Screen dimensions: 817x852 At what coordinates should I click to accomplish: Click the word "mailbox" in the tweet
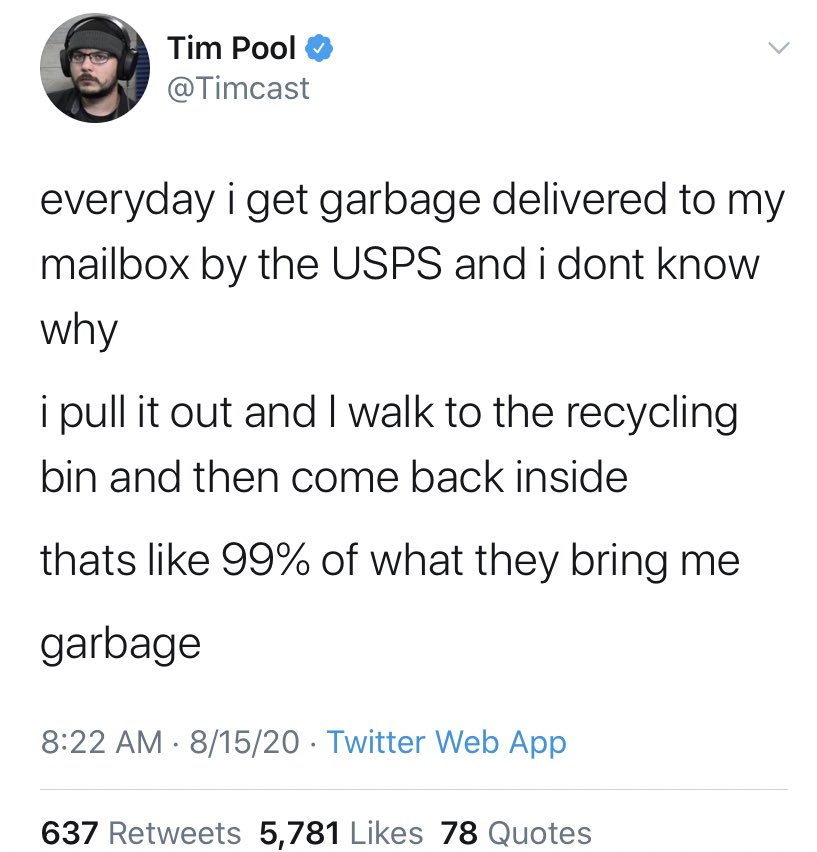[x=115, y=265]
